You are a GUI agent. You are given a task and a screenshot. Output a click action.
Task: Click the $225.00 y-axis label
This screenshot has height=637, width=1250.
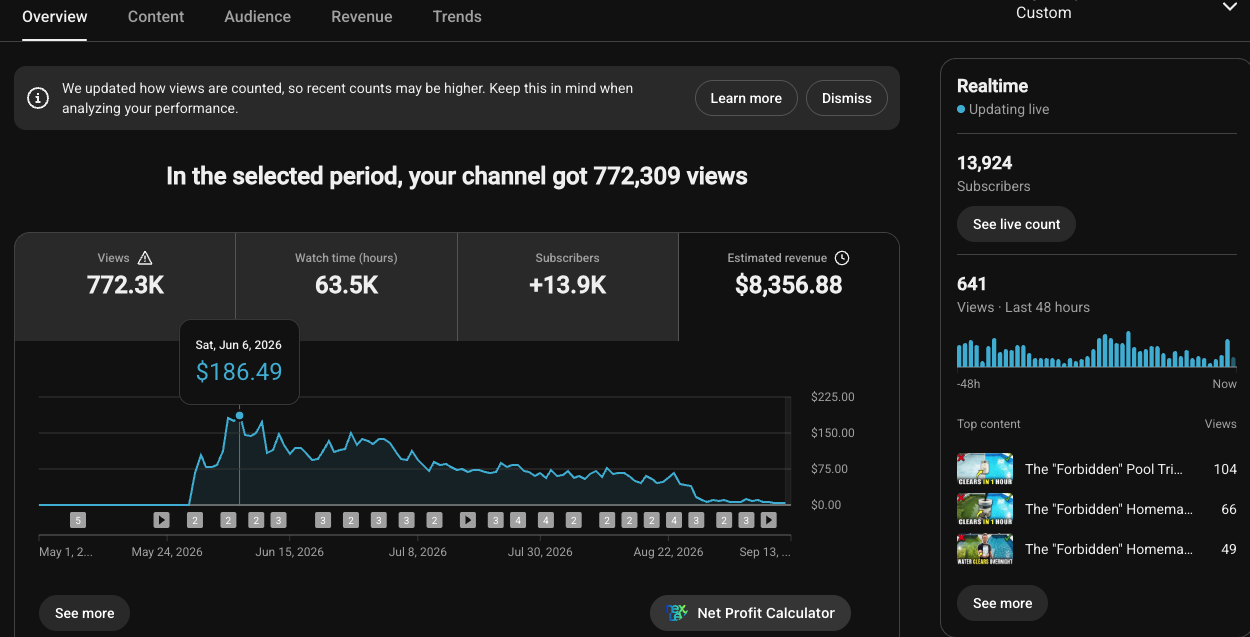833,397
